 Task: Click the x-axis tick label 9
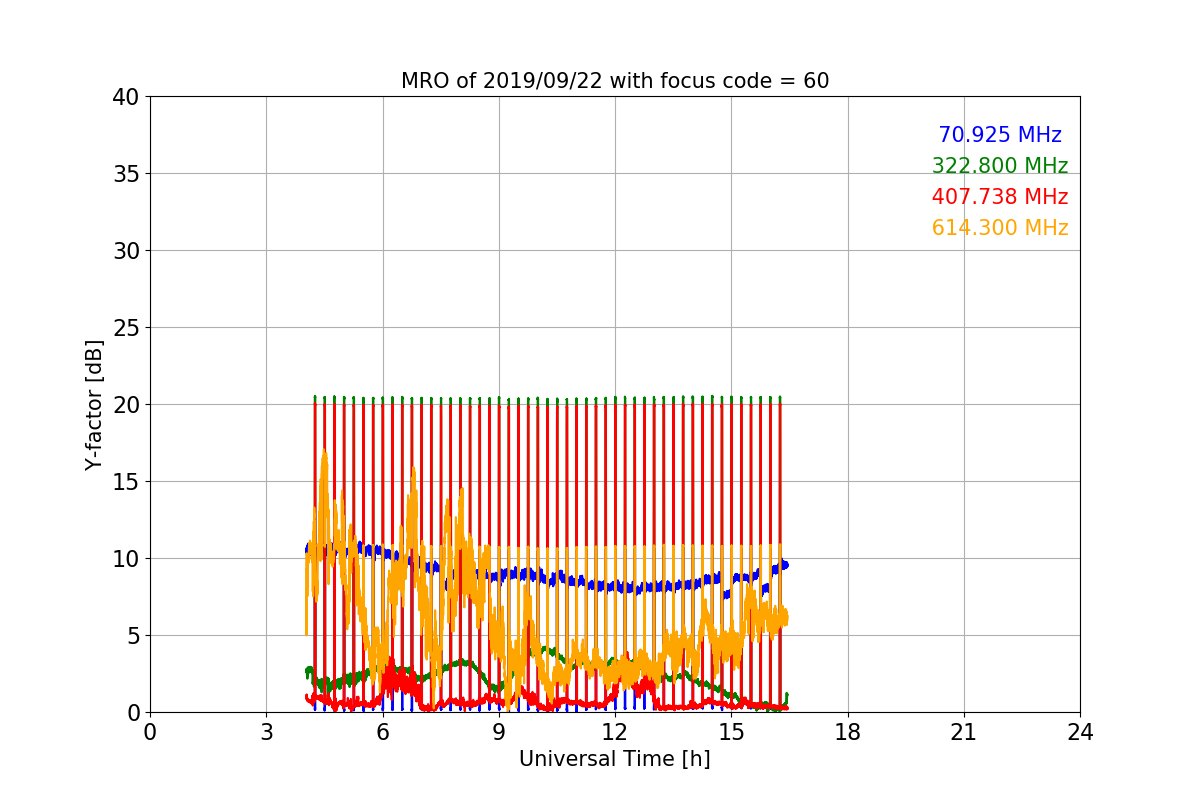tap(499, 732)
